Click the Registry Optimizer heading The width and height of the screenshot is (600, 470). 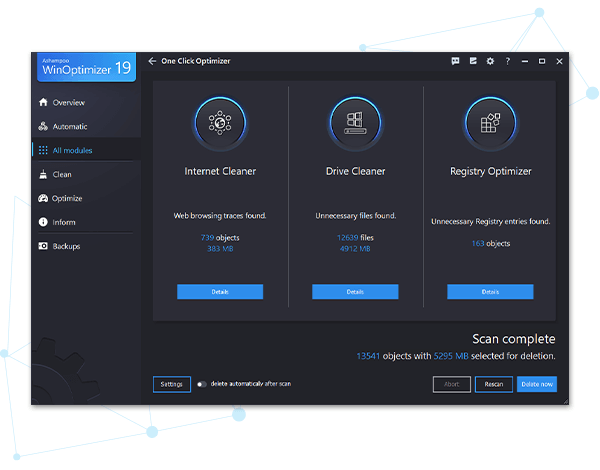click(491, 171)
